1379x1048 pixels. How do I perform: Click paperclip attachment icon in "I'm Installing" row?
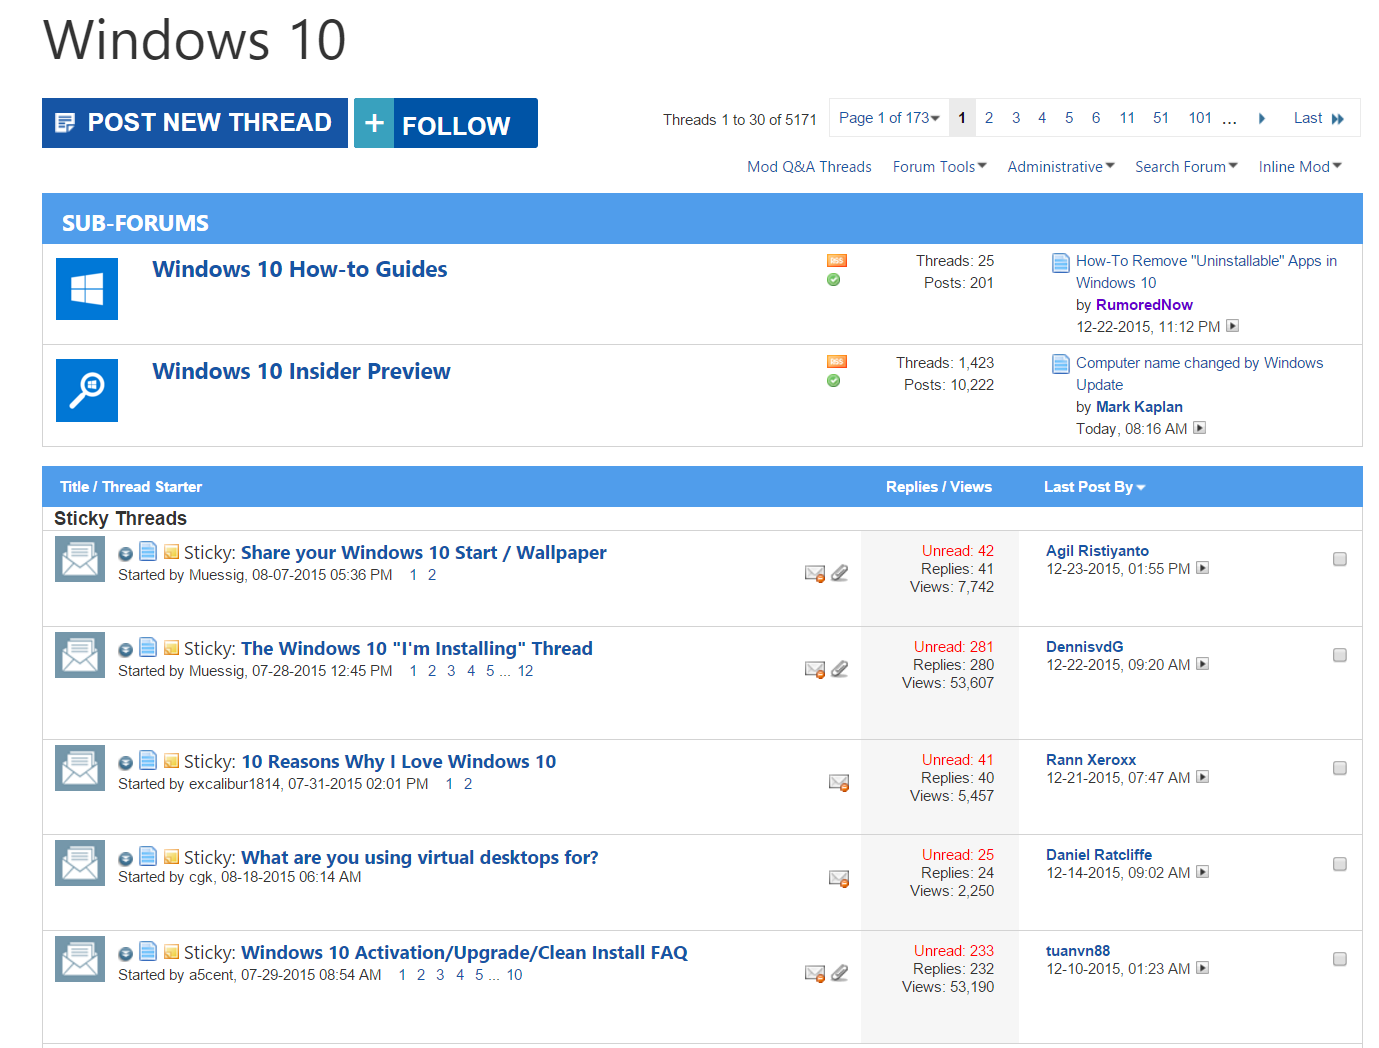coord(840,669)
